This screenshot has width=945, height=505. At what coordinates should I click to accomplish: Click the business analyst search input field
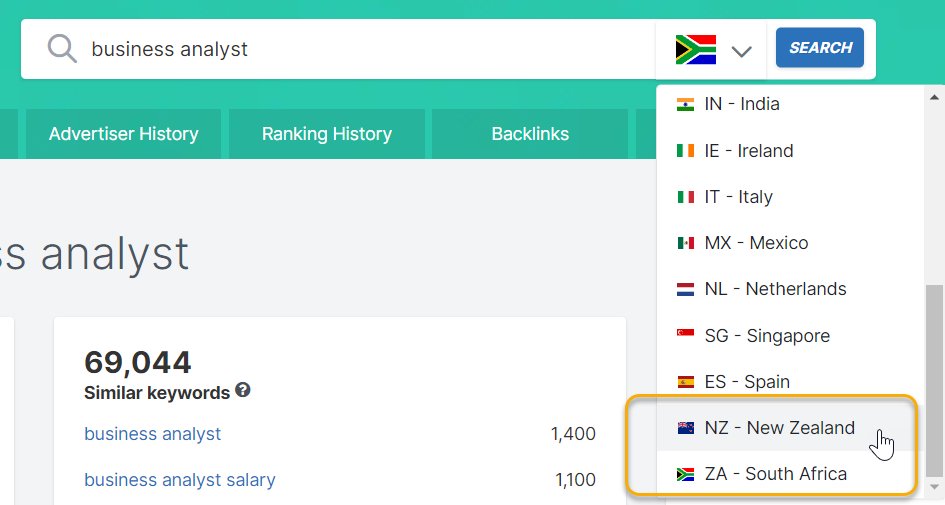[x=362, y=49]
